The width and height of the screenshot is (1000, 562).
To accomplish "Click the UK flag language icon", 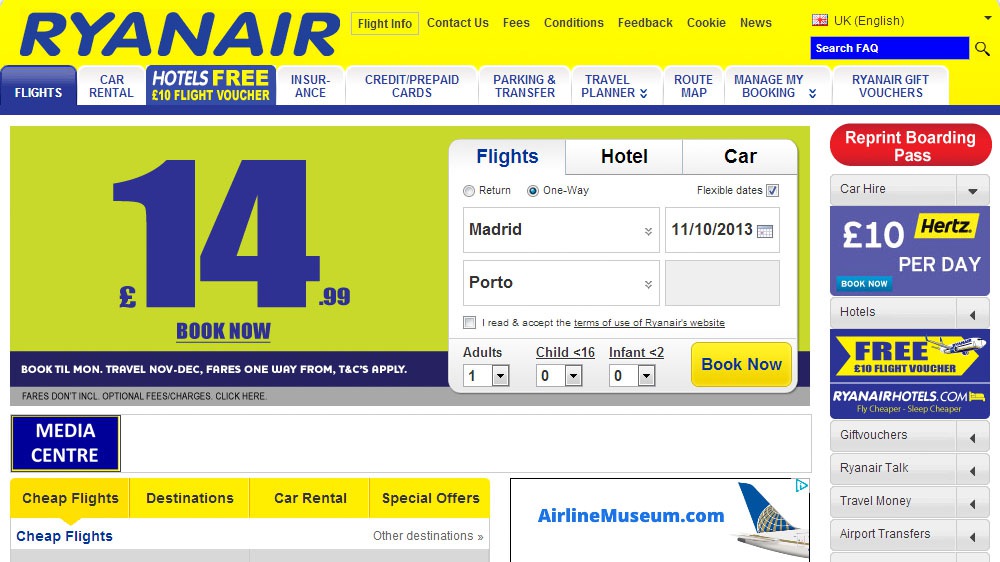I will point(820,20).
